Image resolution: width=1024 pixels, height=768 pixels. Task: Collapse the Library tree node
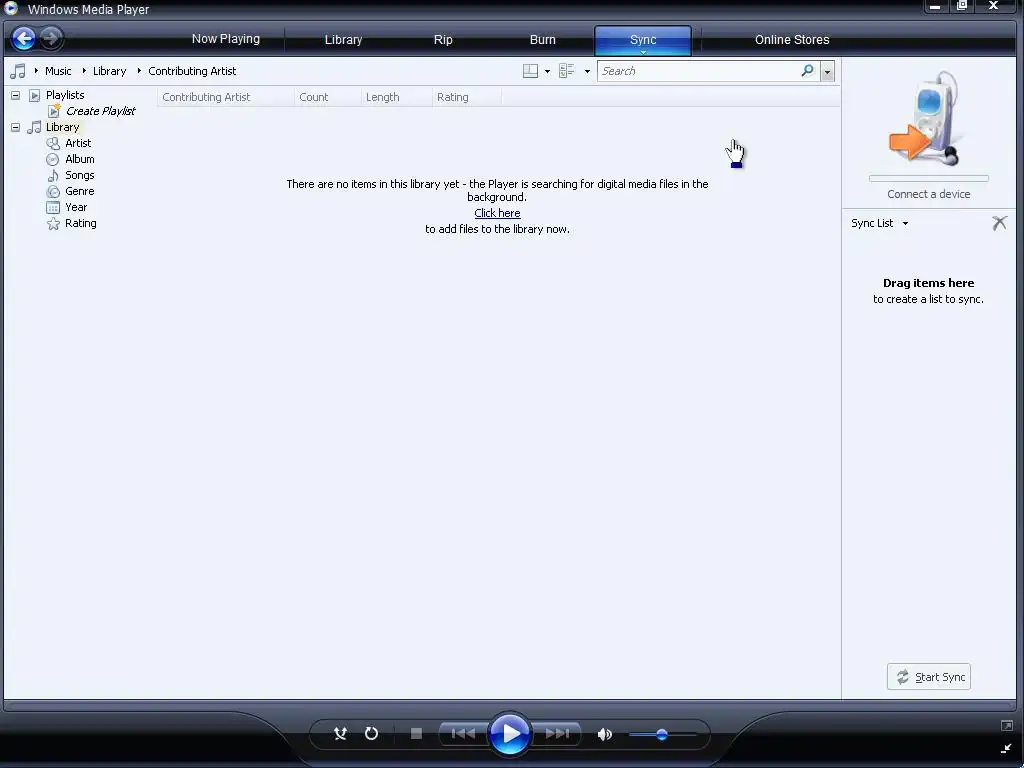(16, 127)
